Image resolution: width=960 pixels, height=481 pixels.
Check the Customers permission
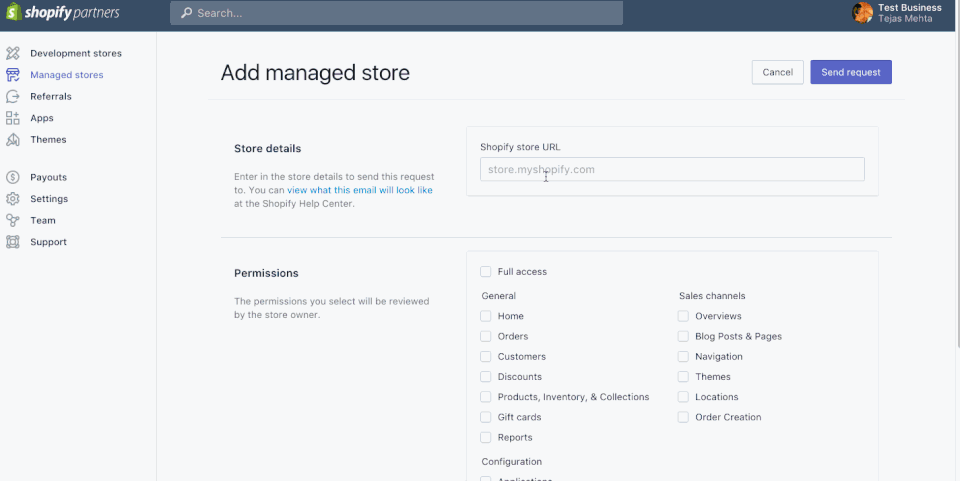486,357
